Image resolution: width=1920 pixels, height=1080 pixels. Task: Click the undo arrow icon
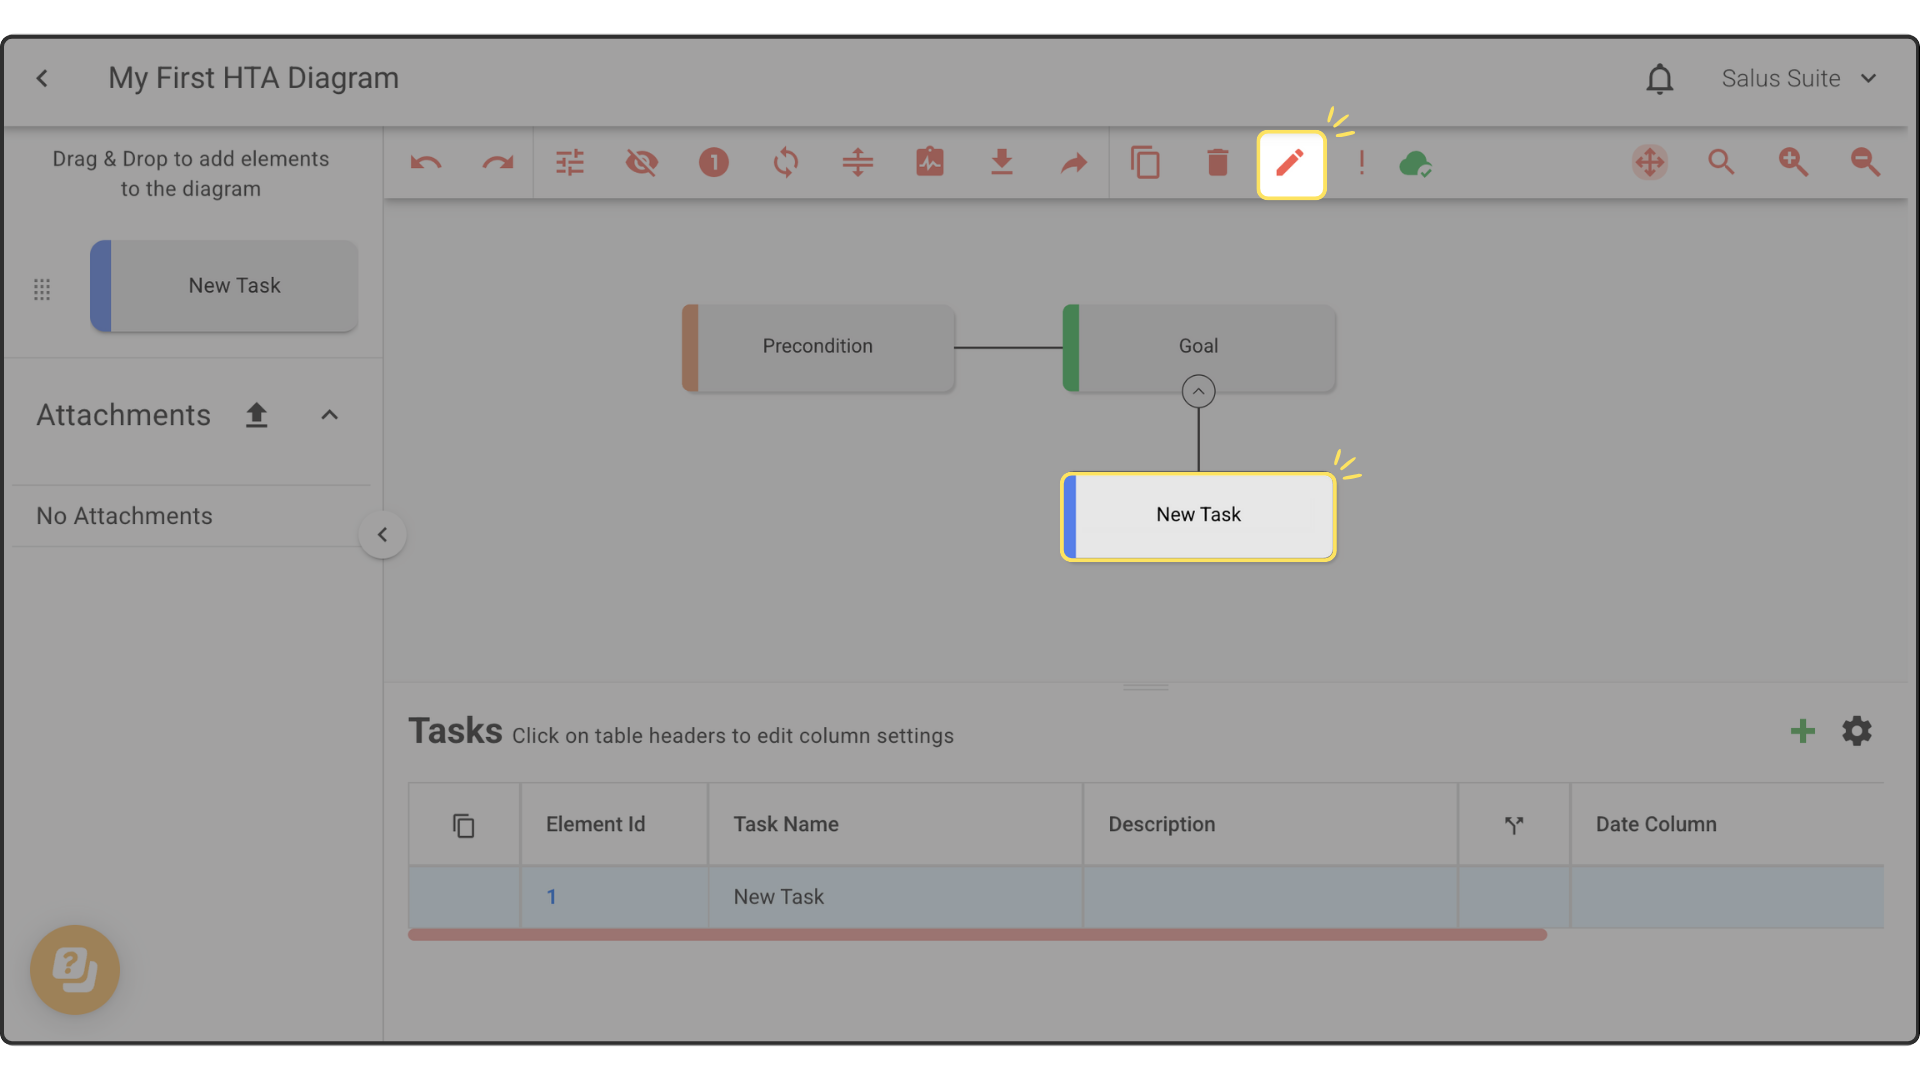pyautogui.click(x=426, y=163)
